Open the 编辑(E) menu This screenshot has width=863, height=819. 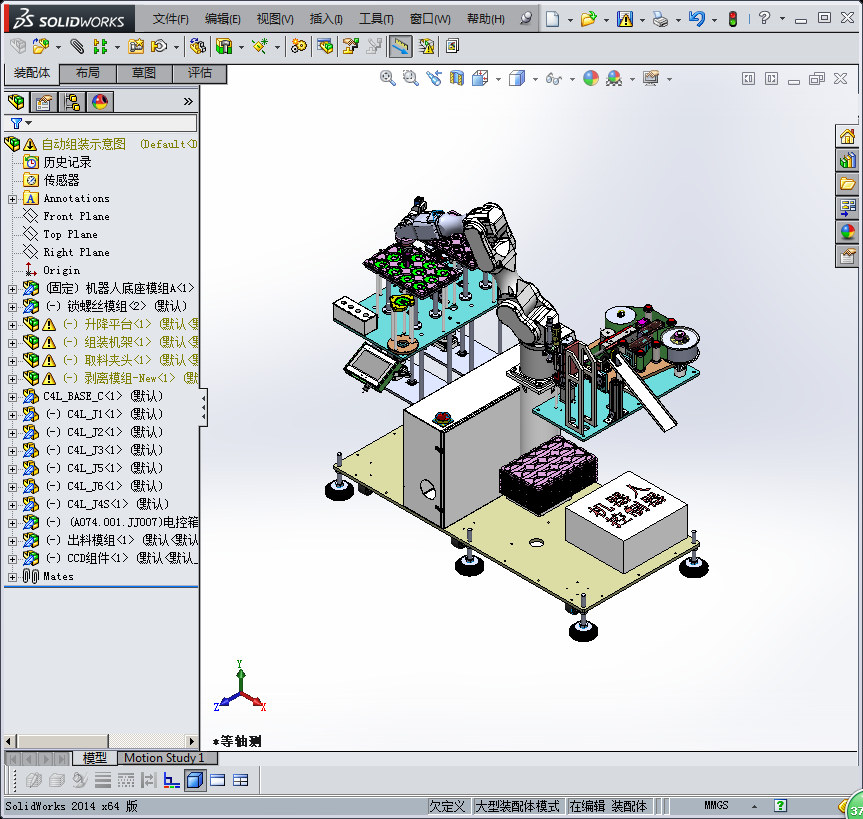[x=222, y=19]
